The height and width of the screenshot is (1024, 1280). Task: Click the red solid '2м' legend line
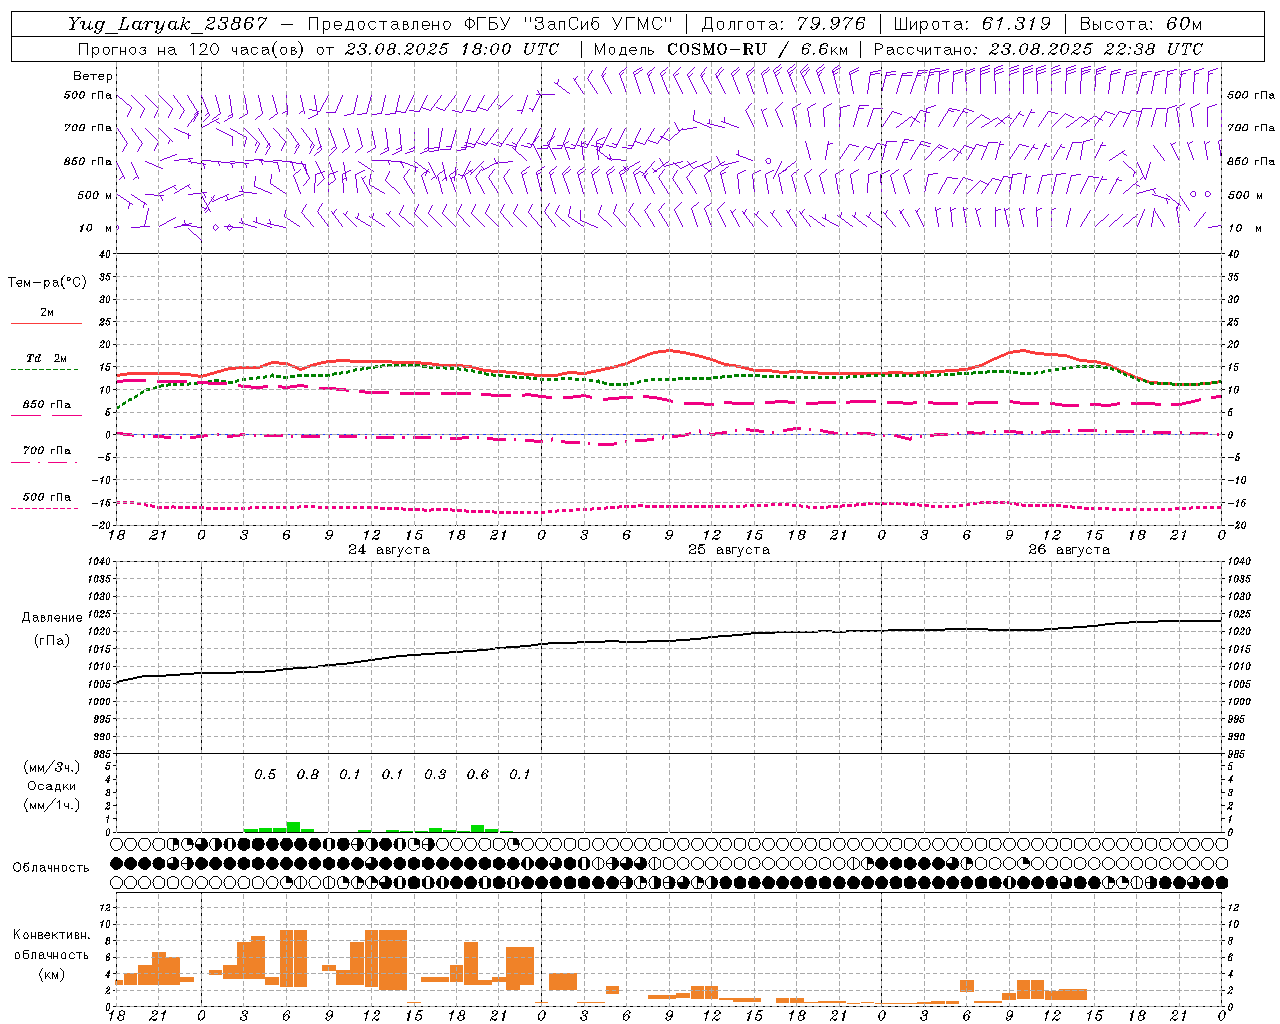click(x=46, y=323)
